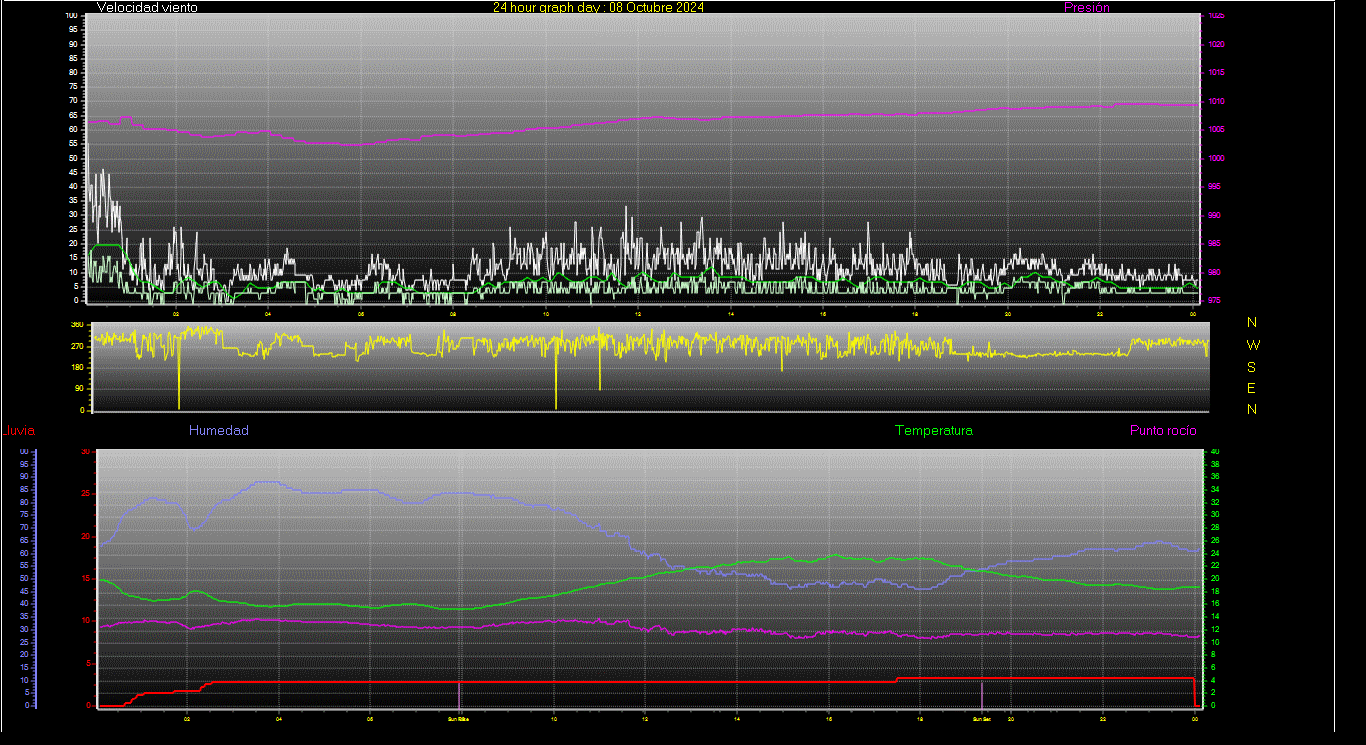Click the '975' value on the pressure axis

click(1214, 300)
